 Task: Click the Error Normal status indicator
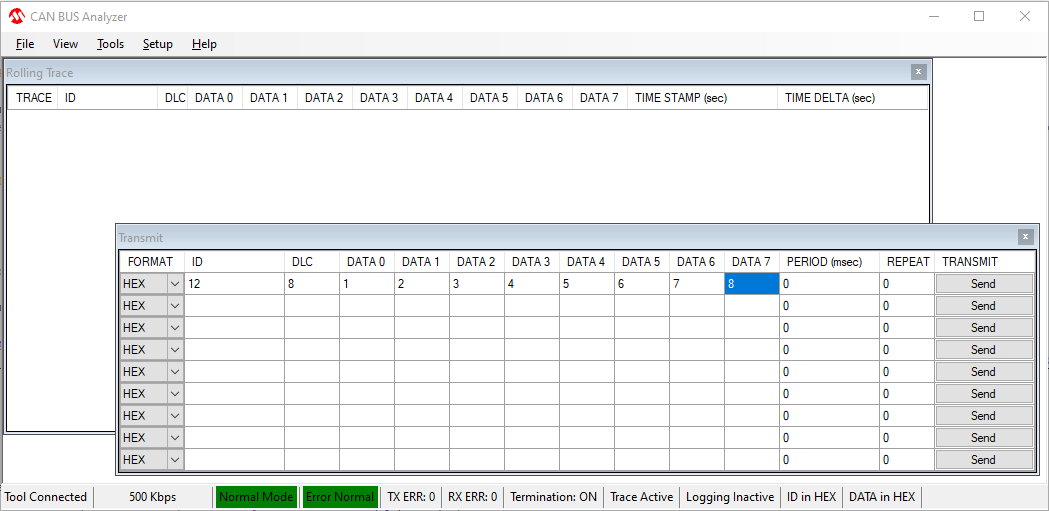point(340,497)
